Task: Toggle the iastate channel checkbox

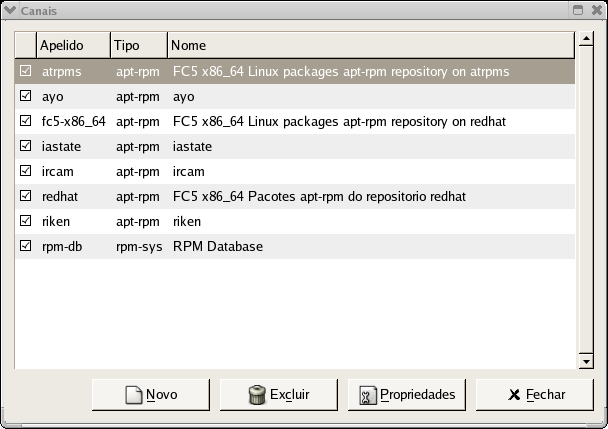Action: [x=26, y=147]
